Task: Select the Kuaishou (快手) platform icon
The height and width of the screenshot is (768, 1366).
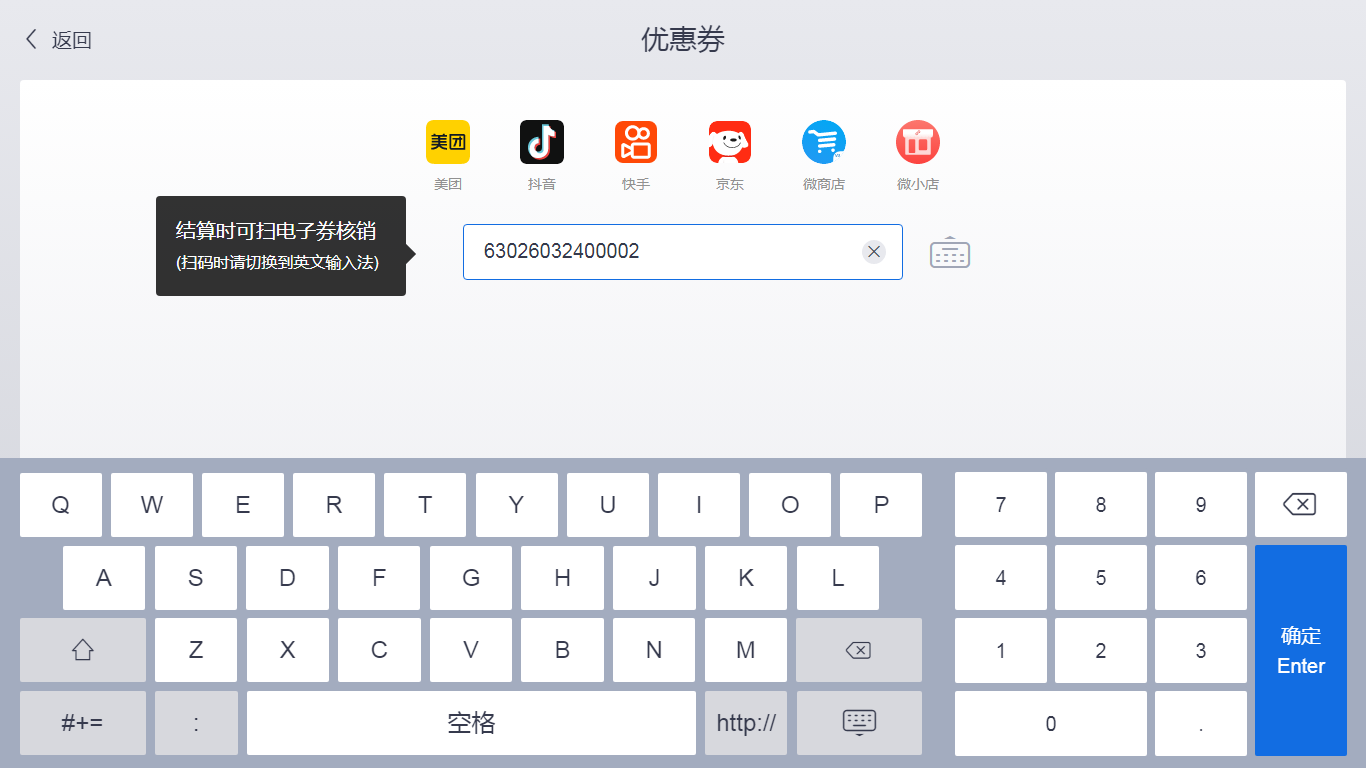Action: tap(636, 142)
